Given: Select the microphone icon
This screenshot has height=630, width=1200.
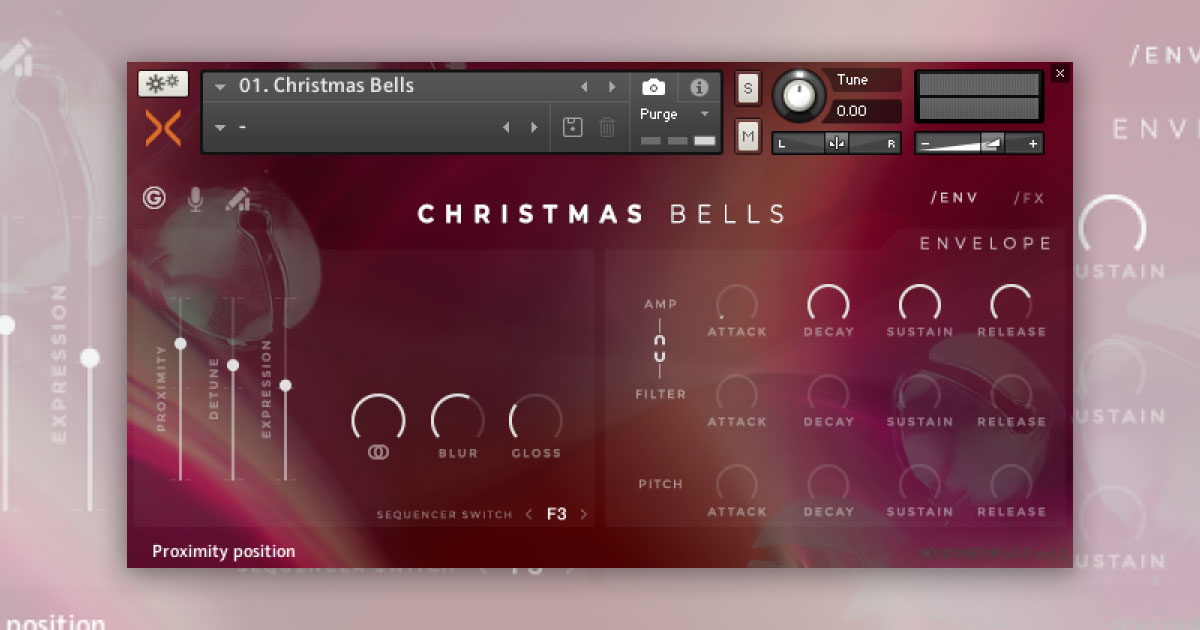Looking at the screenshot, I should [x=196, y=199].
